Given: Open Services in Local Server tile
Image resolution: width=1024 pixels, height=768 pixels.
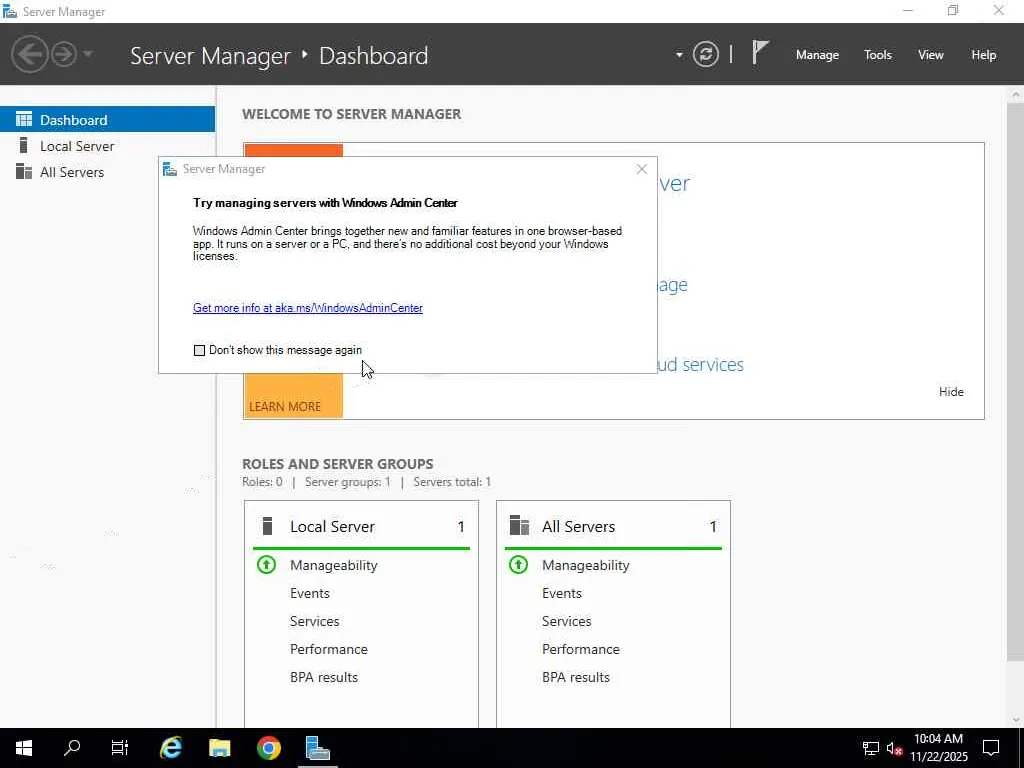Looking at the screenshot, I should point(314,621).
